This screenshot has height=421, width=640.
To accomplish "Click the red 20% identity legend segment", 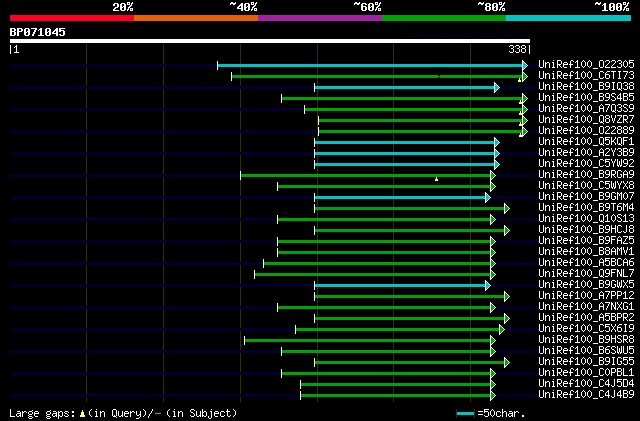I will coord(72,18).
